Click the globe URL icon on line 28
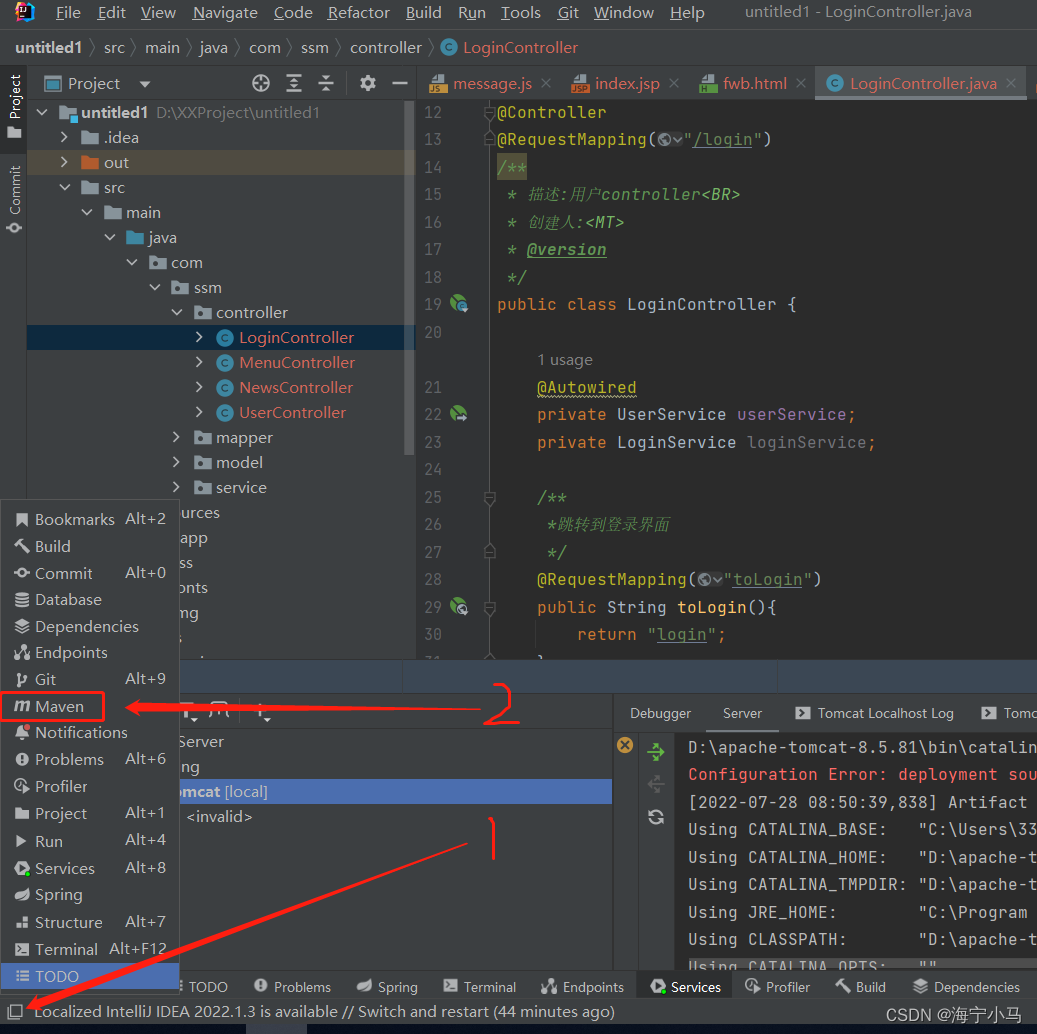Viewport: 1037px width, 1034px height. click(710, 580)
